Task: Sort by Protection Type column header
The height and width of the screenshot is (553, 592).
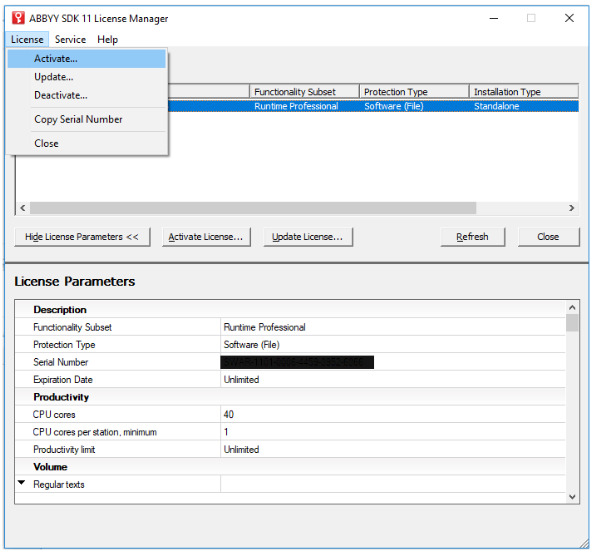Action: pyautogui.click(x=414, y=92)
